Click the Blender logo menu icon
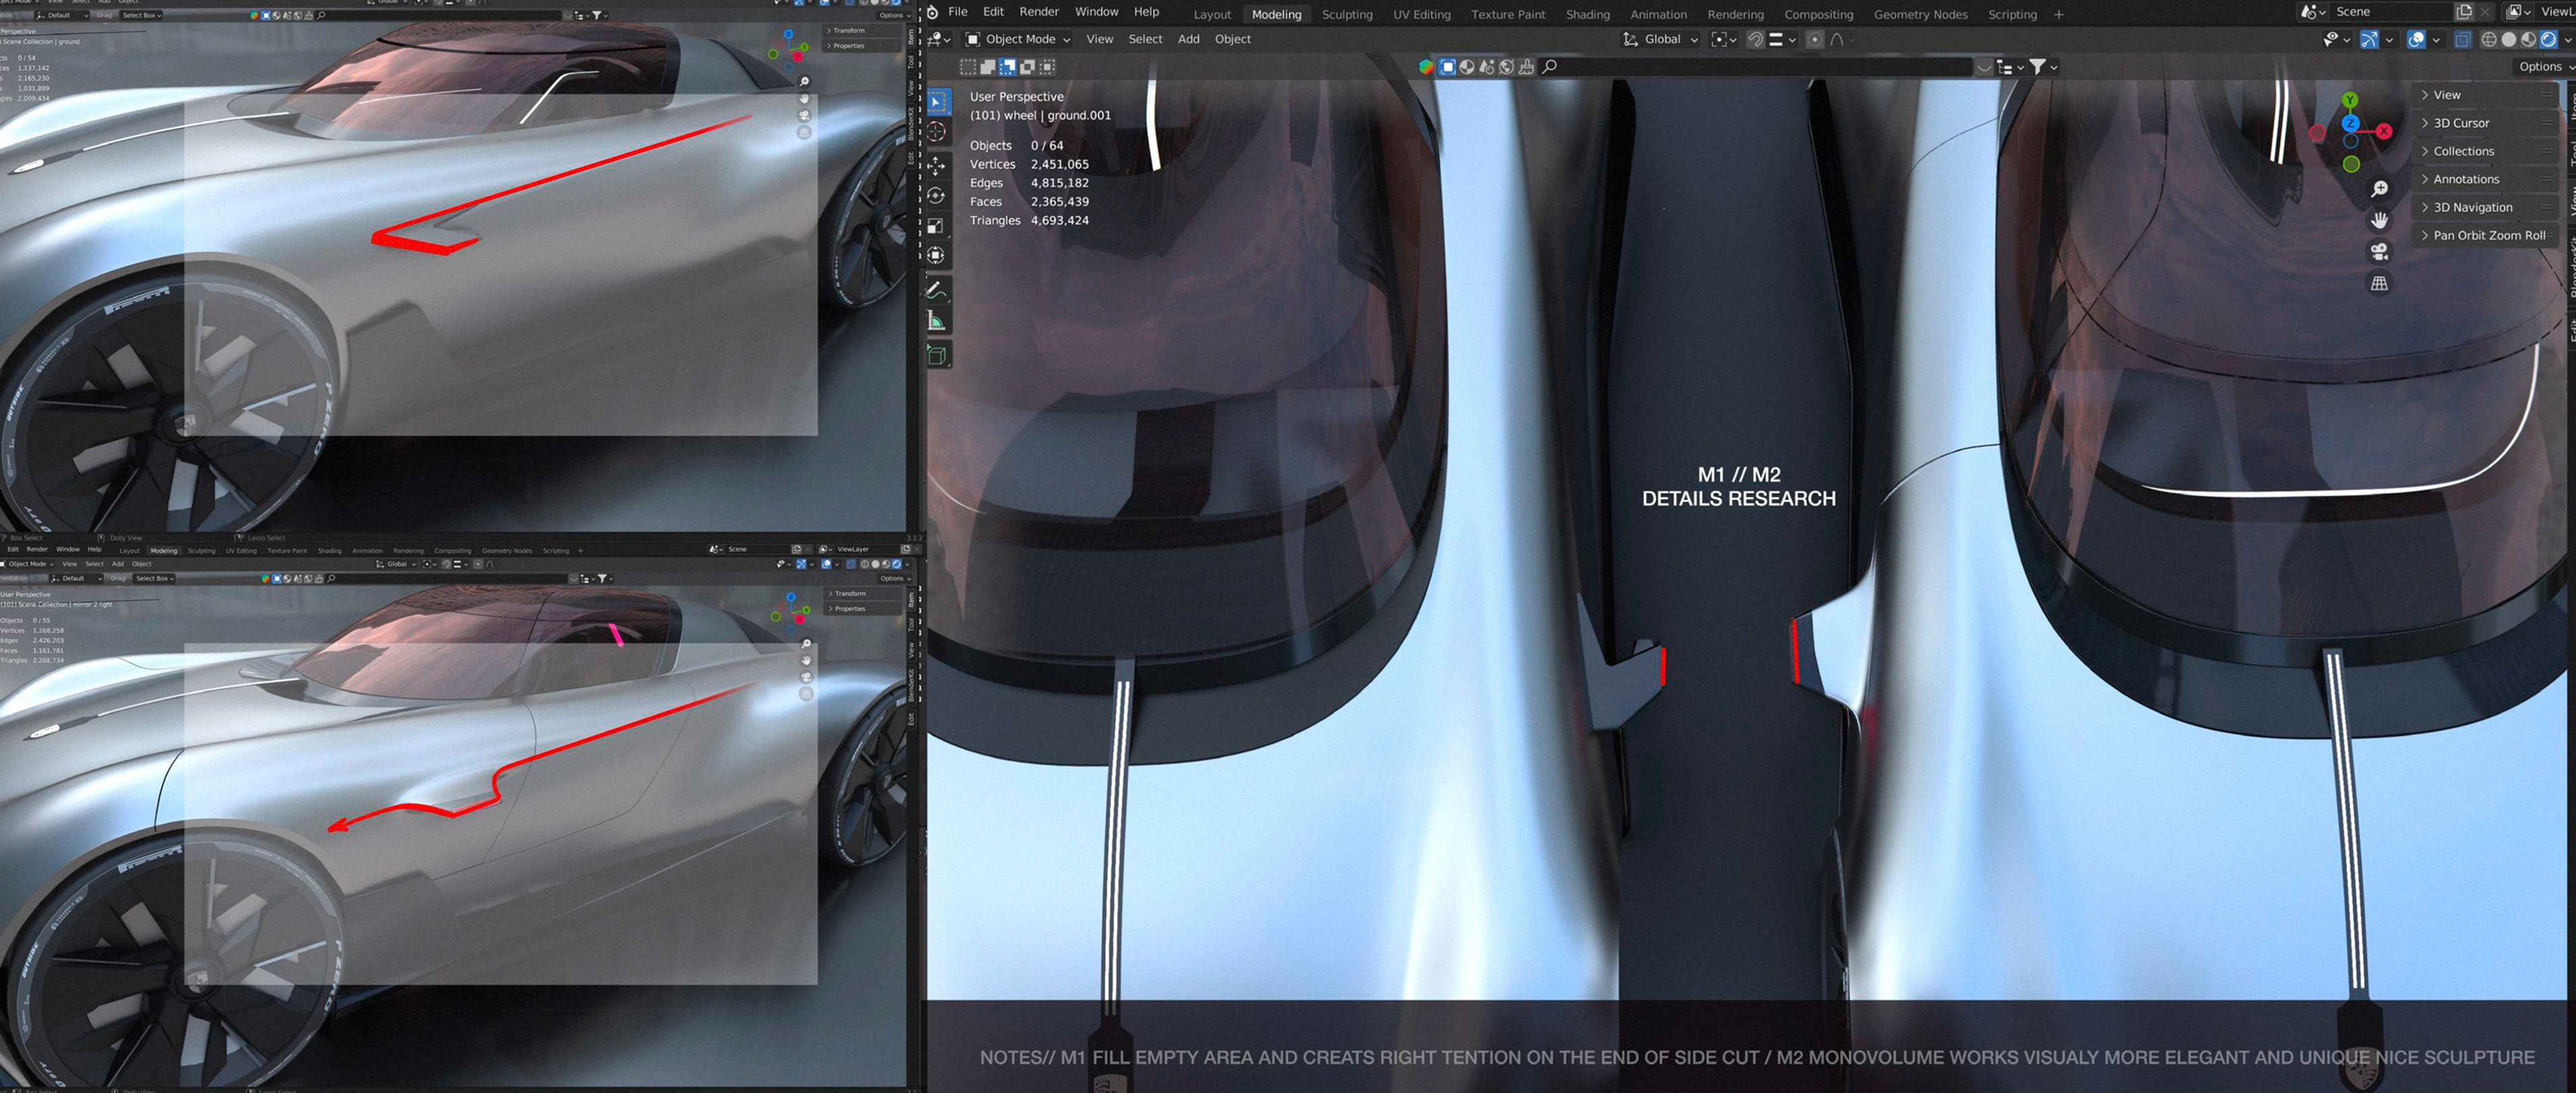This screenshot has height=1093, width=2576. 932,12
